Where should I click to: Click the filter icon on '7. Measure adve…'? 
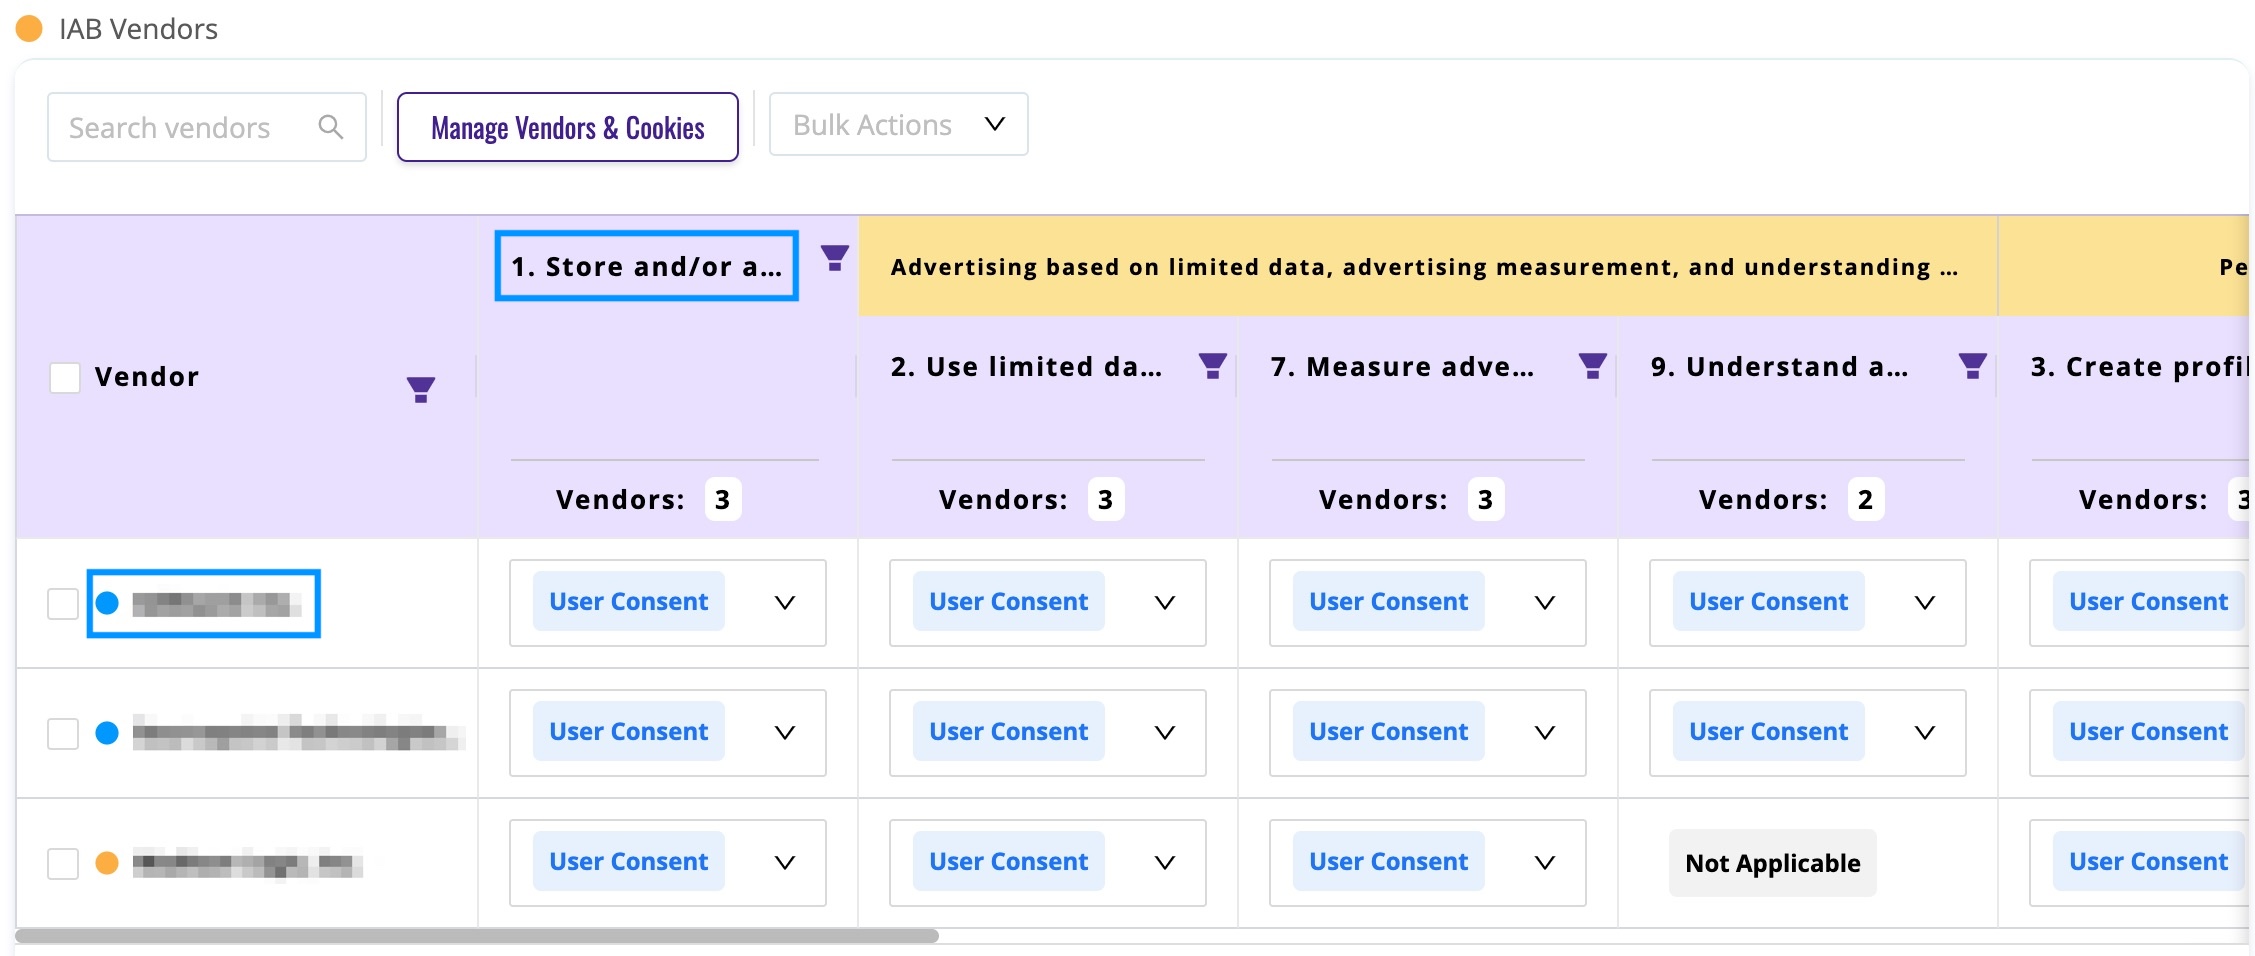tap(1592, 366)
